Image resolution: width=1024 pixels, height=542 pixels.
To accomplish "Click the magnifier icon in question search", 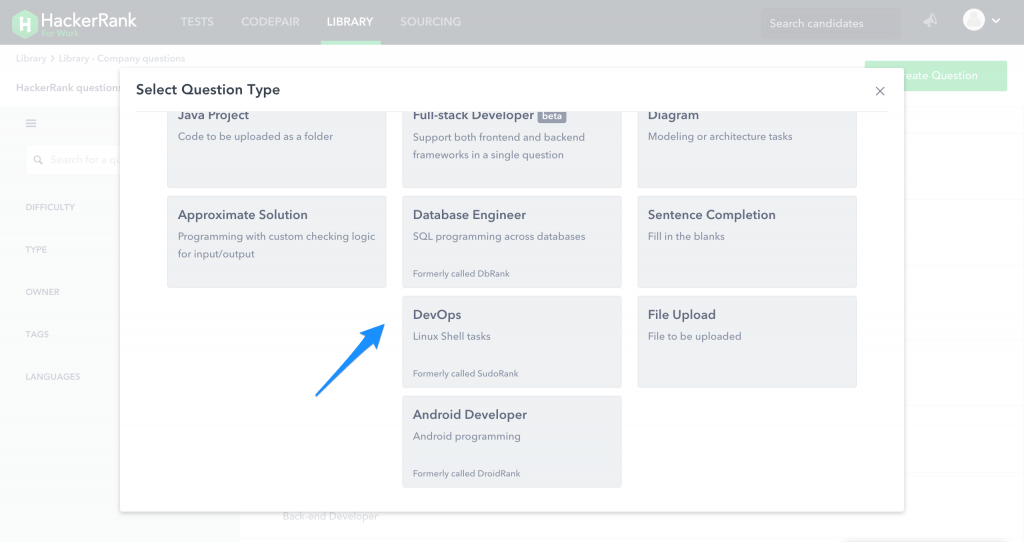I will 38,159.
